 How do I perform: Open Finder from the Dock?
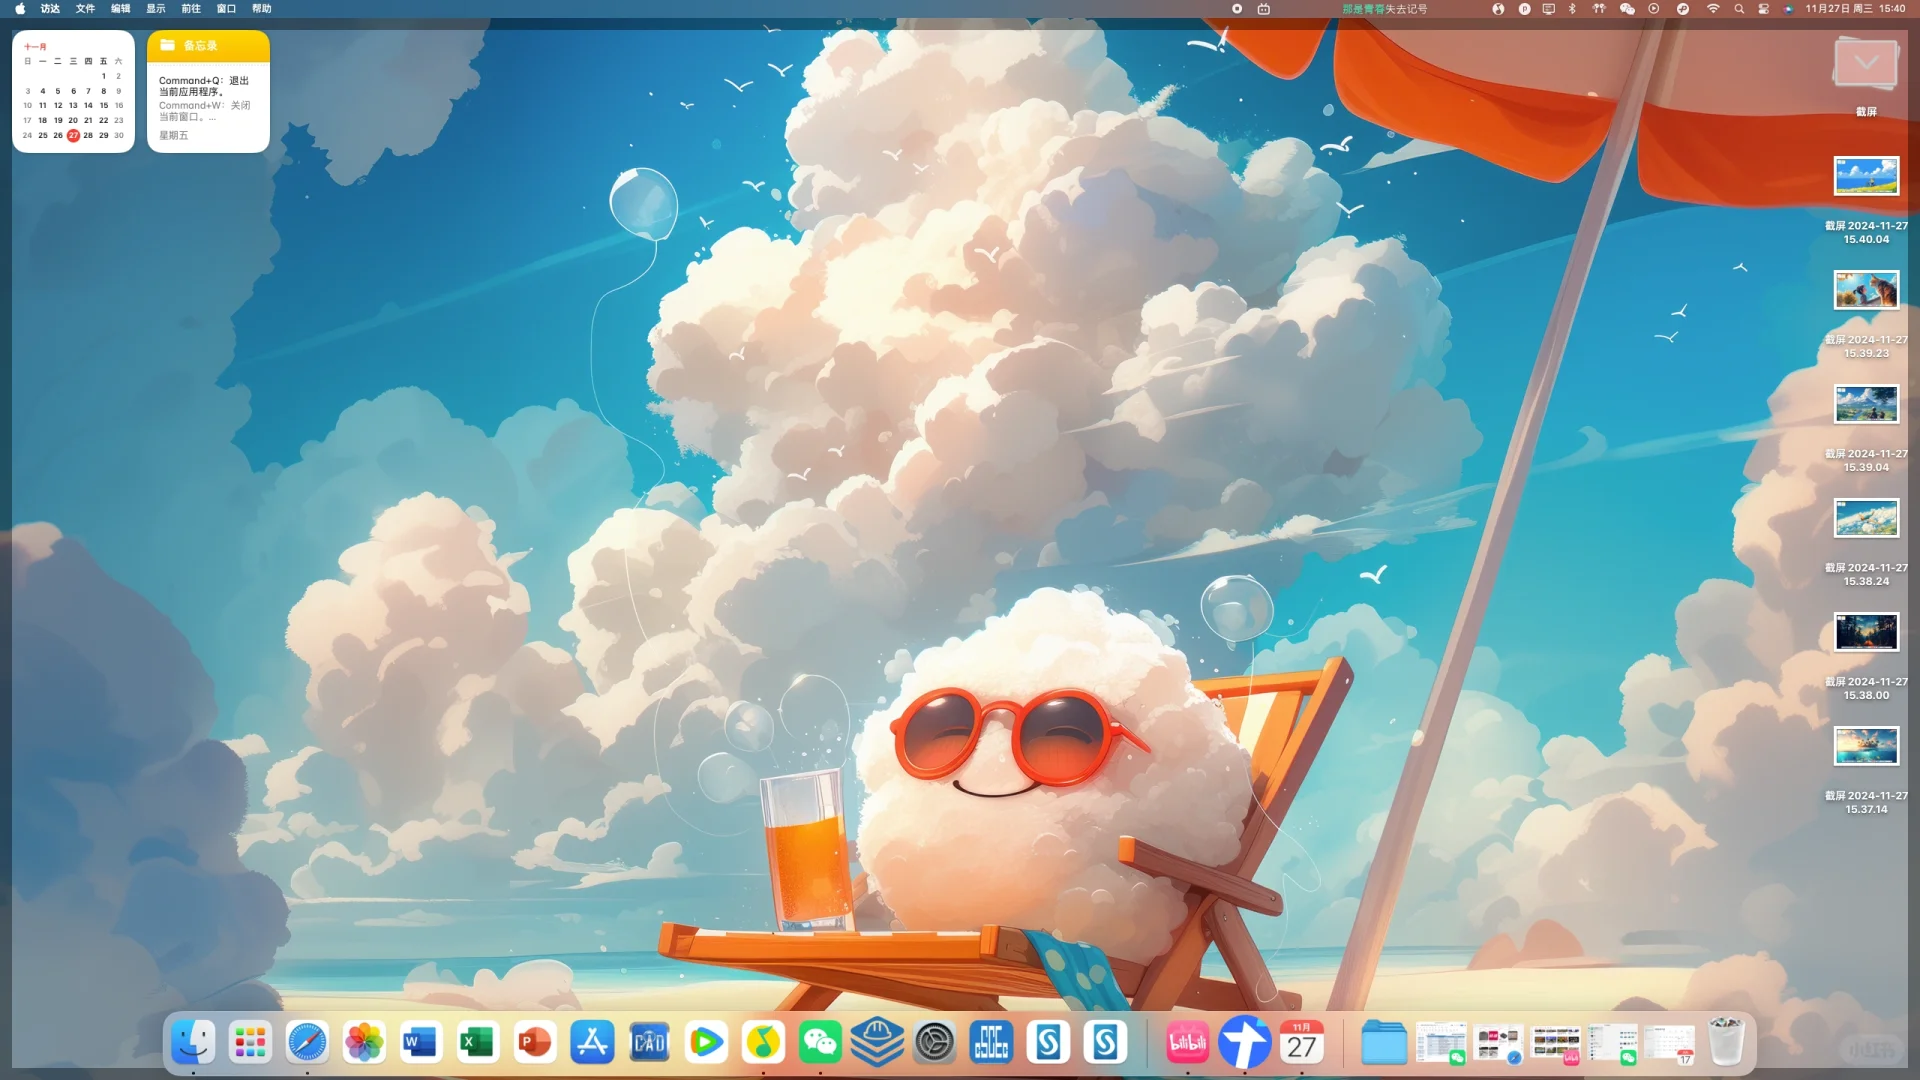(193, 1043)
